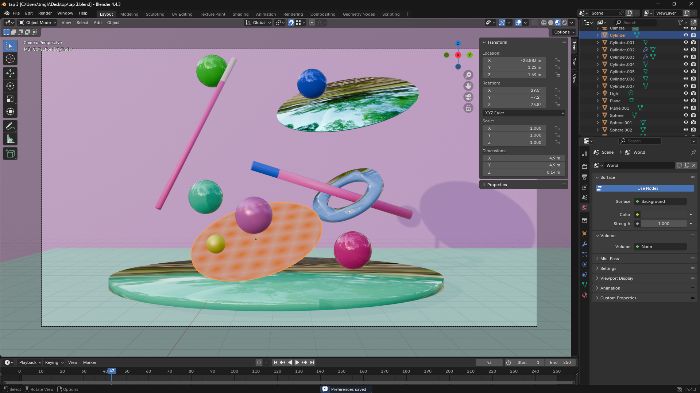This screenshot has height=393, width=700.
Task: Open the outliner filter funnel
Action: [x=681, y=22]
